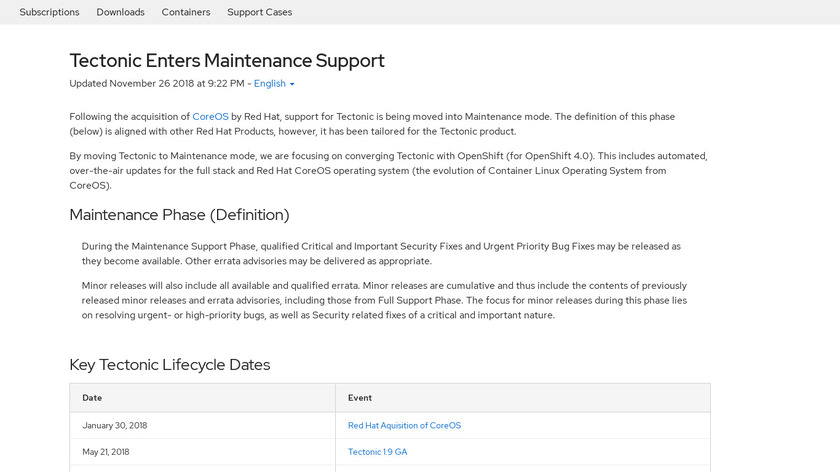Select Containers in the top navigation
This screenshot has height=472, width=840.
pyautogui.click(x=186, y=12)
